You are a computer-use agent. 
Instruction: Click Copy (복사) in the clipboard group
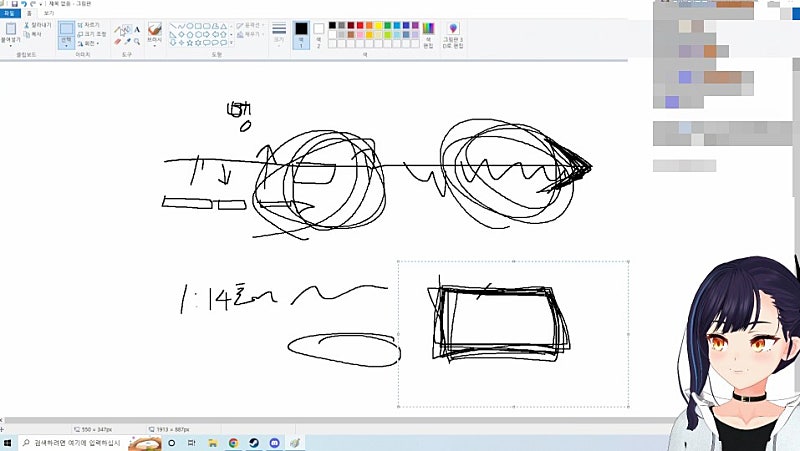click(33, 35)
